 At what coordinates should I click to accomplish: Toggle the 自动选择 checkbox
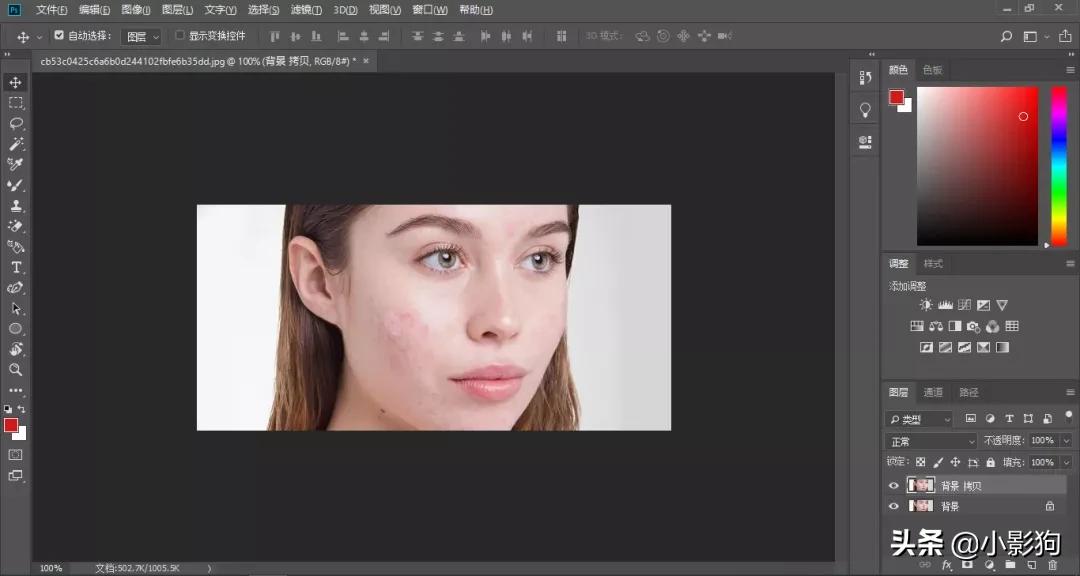pos(59,36)
